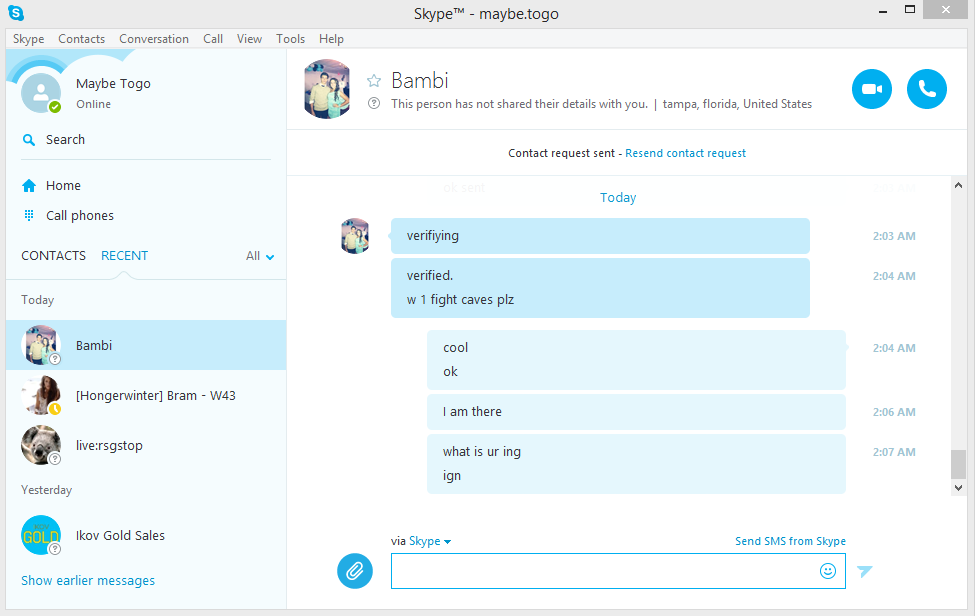Open the Contacts menu

[81, 39]
